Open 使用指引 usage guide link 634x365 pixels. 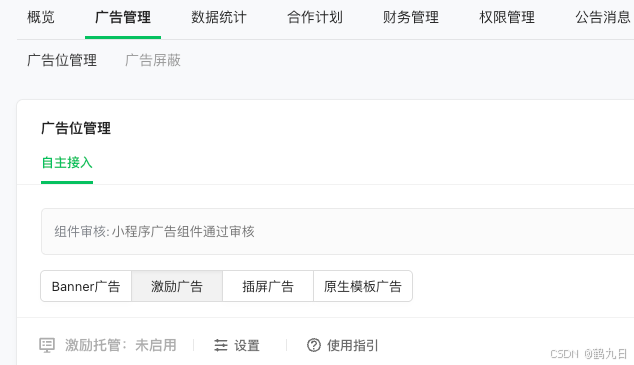(353, 346)
